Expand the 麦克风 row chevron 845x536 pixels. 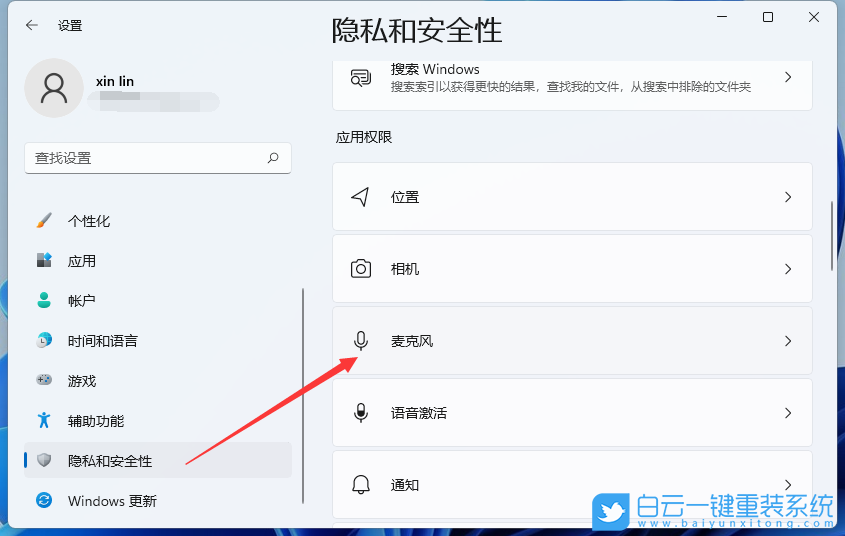pyautogui.click(x=788, y=340)
